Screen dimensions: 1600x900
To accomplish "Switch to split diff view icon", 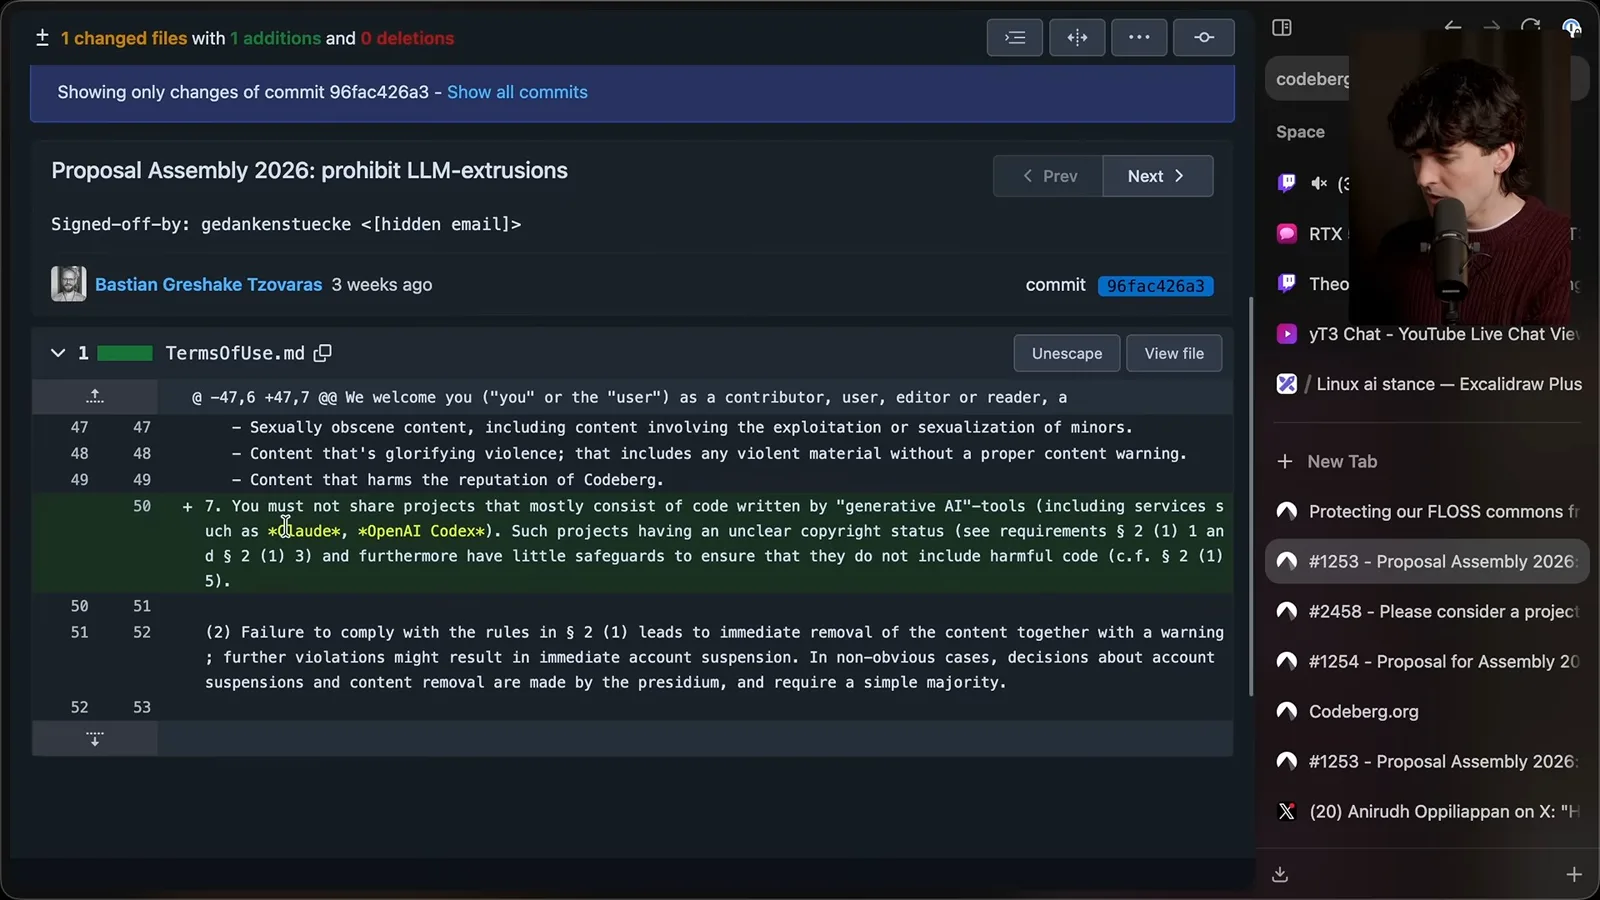I will (x=1077, y=38).
